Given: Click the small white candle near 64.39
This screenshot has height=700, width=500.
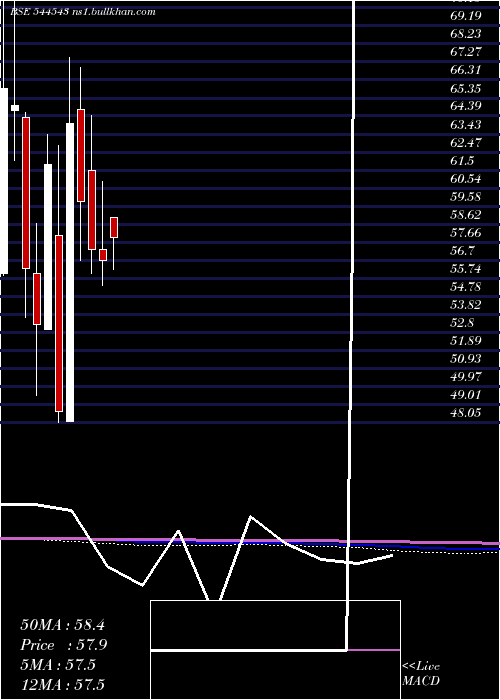Looking at the screenshot, I should coord(15,108).
